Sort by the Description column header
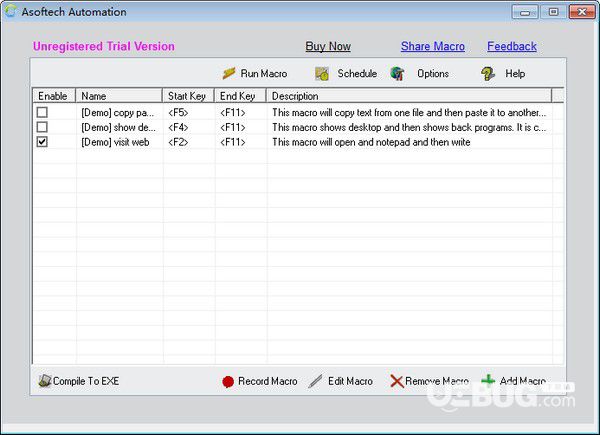 coord(409,96)
